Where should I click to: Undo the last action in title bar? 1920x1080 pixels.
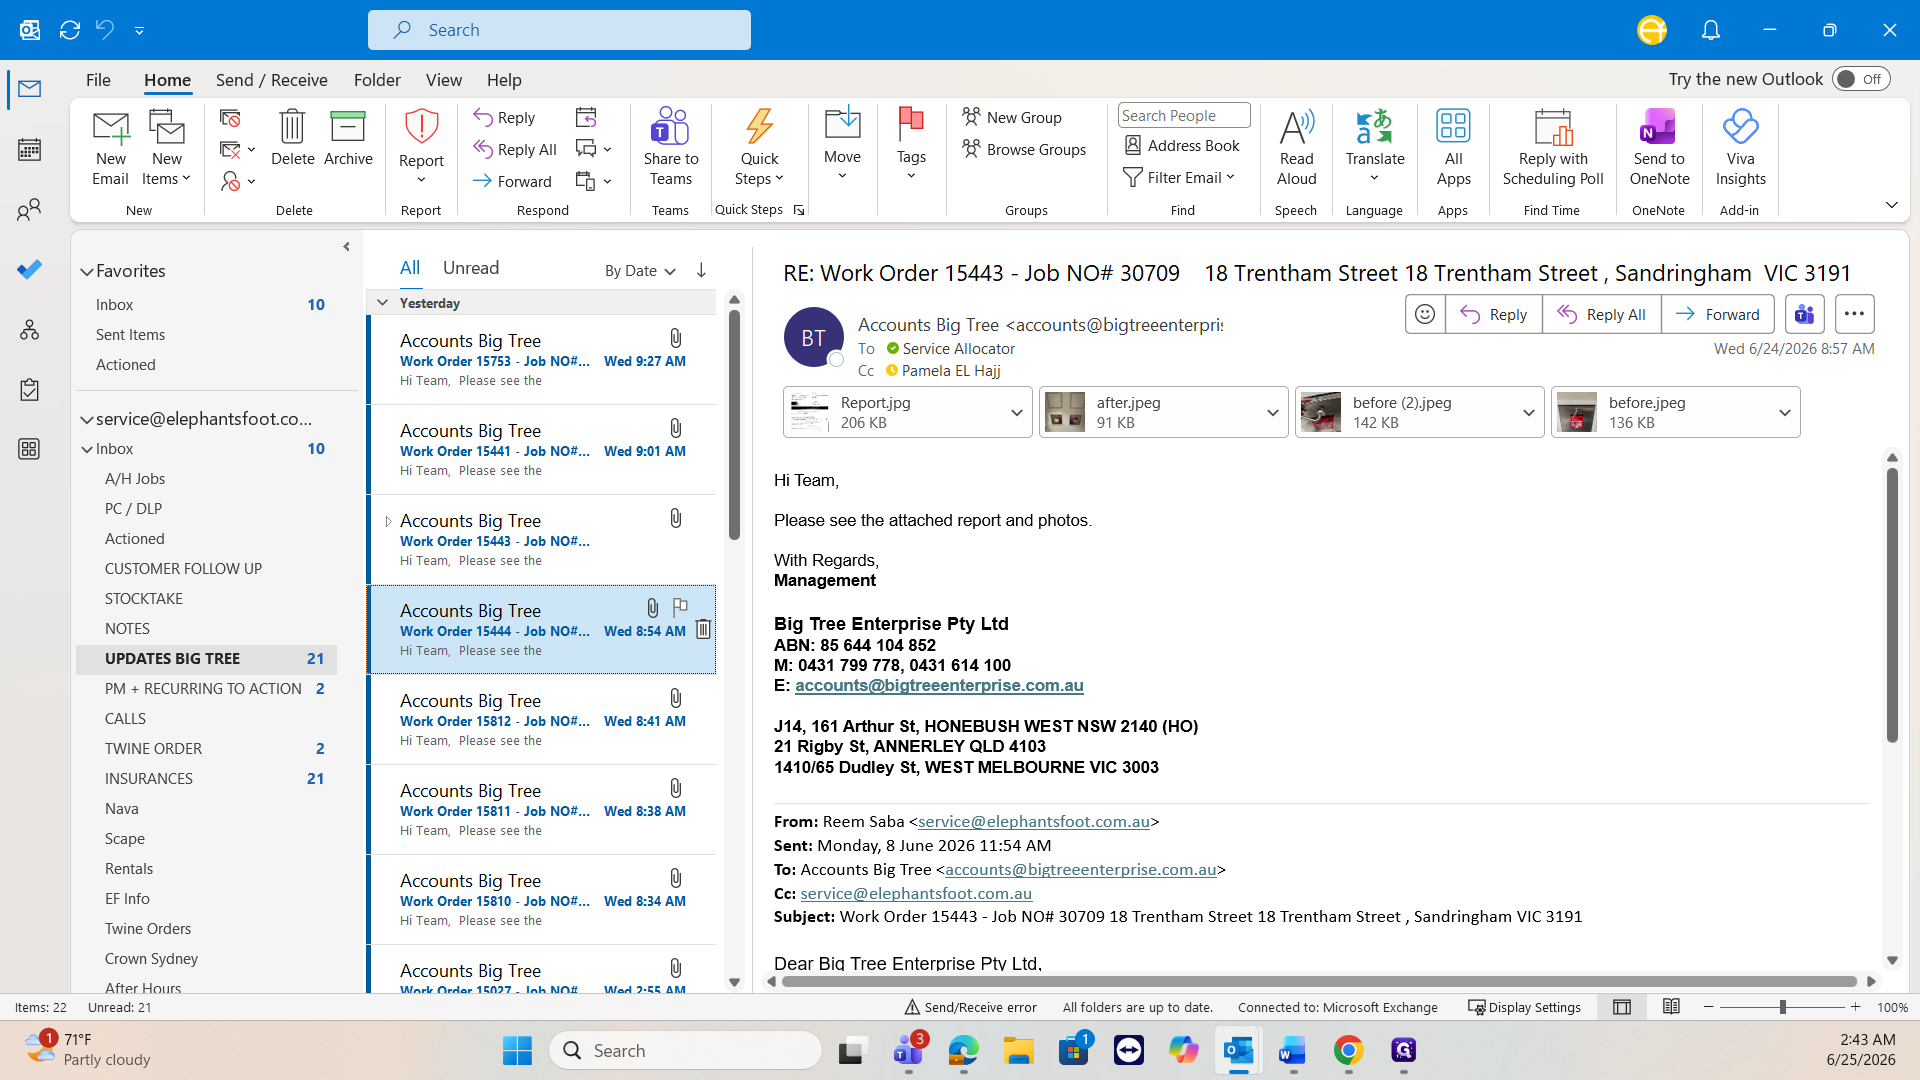click(x=105, y=30)
